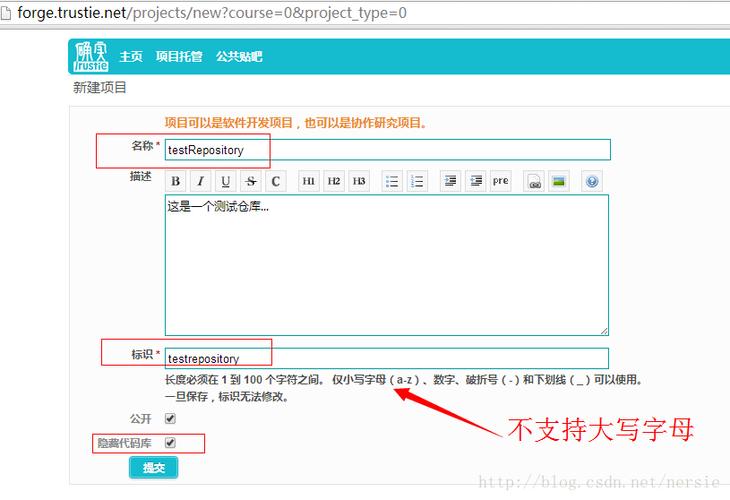The width and height of the screenshot is (730, 500).
Task: Toggle bold formatting in description editor
Action: point(176,181)
